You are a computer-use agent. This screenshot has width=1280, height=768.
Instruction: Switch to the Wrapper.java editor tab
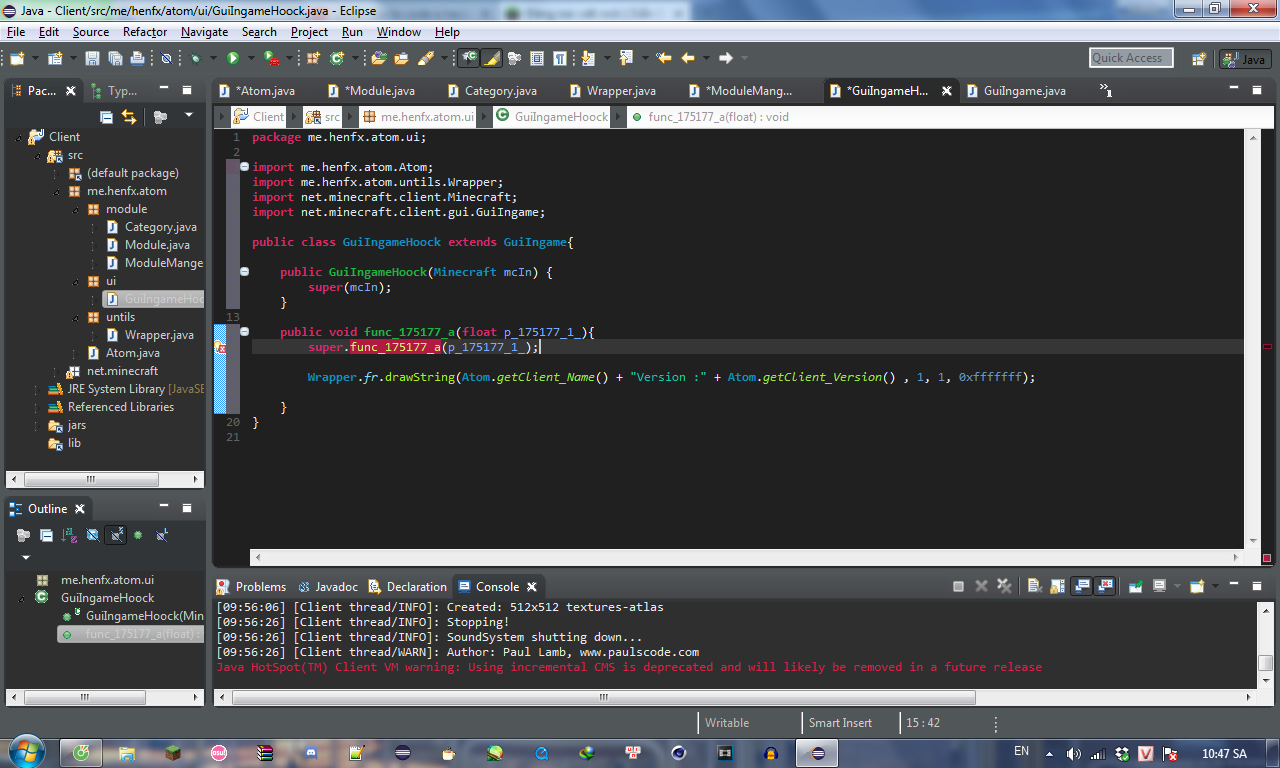(x=620, y=91)
